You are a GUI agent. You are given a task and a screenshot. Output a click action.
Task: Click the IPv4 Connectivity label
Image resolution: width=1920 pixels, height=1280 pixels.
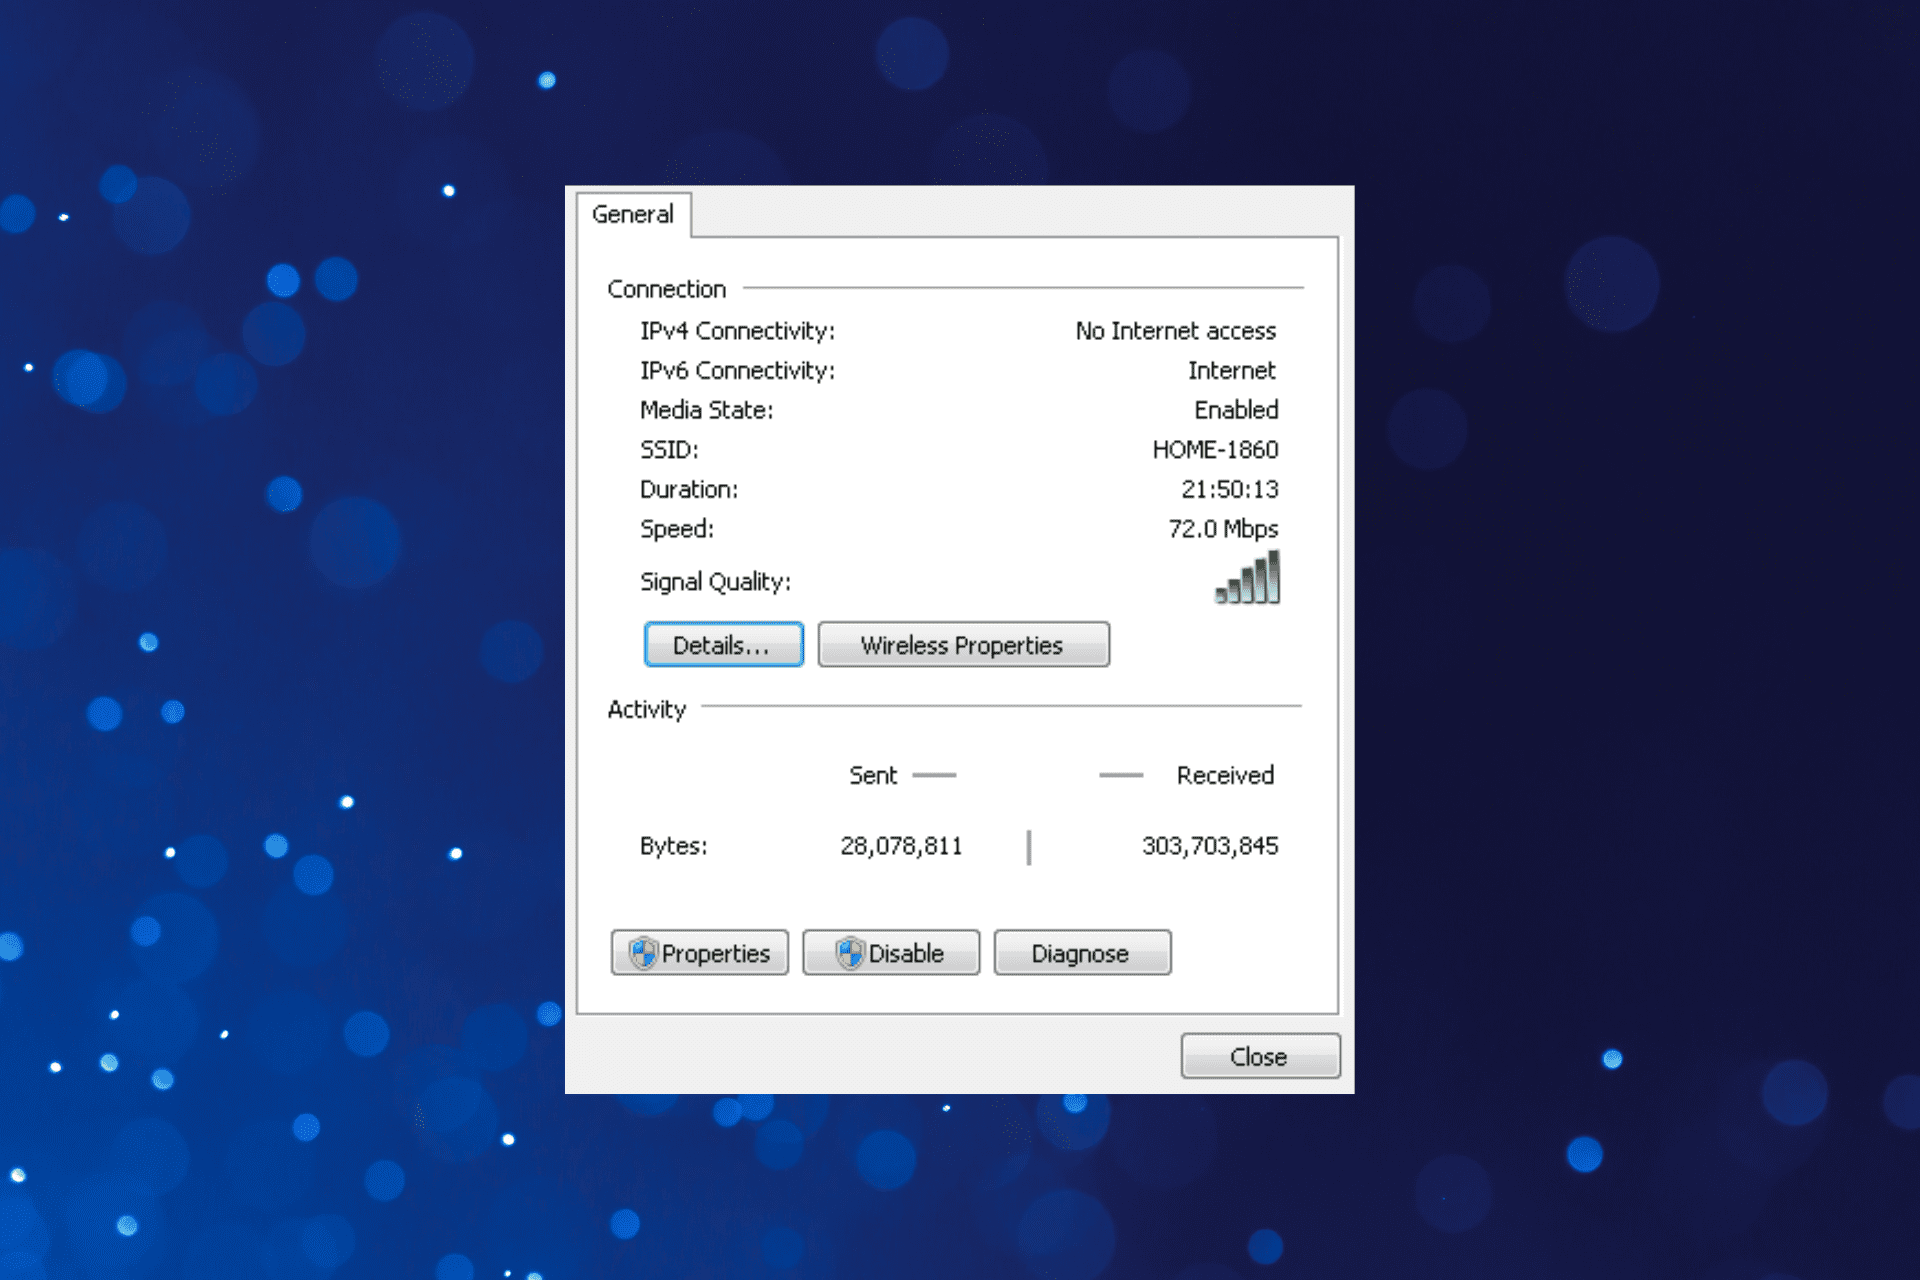coord(738,331)
